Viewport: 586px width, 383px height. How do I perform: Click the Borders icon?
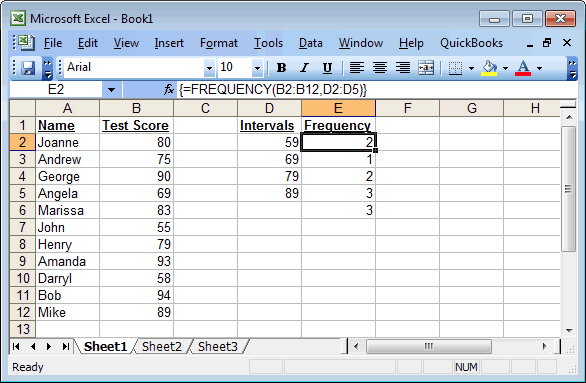[455, 68]
